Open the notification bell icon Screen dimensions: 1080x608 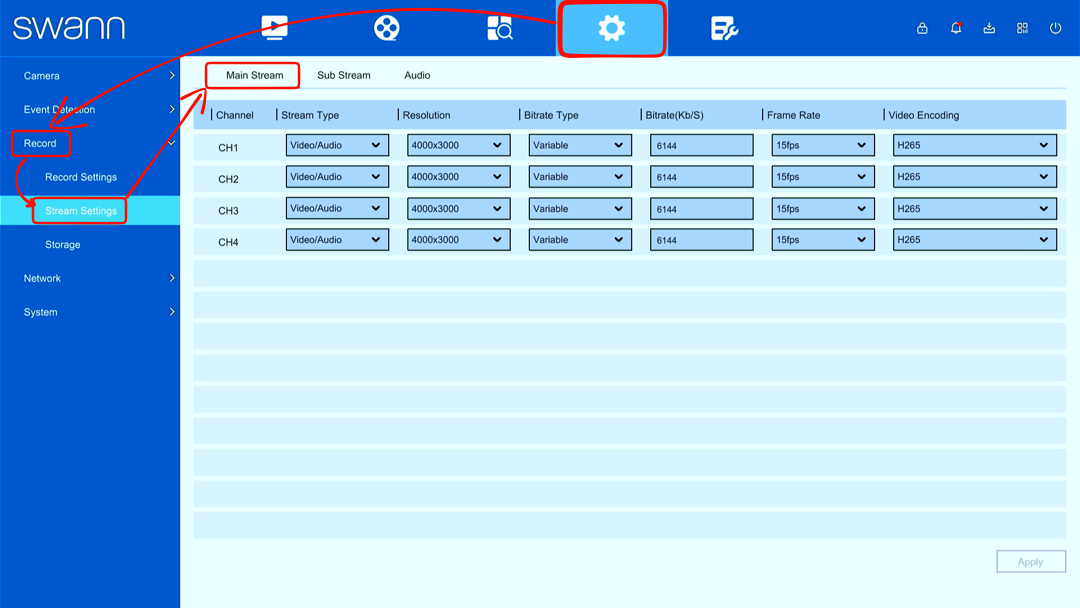(x=956, y=28)
